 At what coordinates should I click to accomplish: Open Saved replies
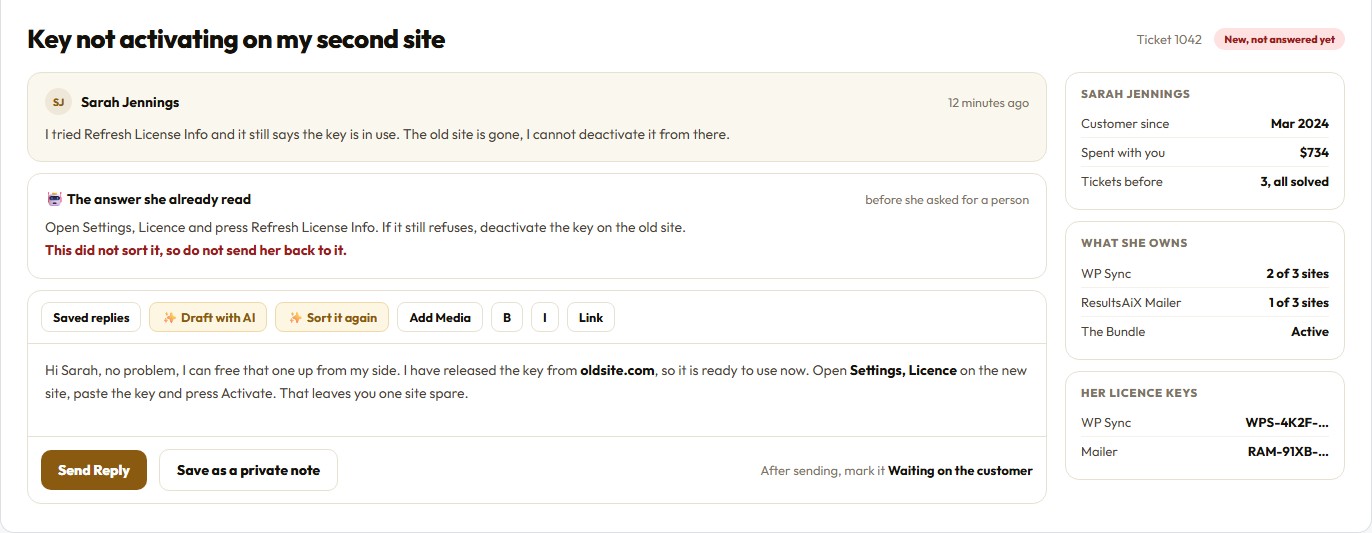click(x=91, y=317)
